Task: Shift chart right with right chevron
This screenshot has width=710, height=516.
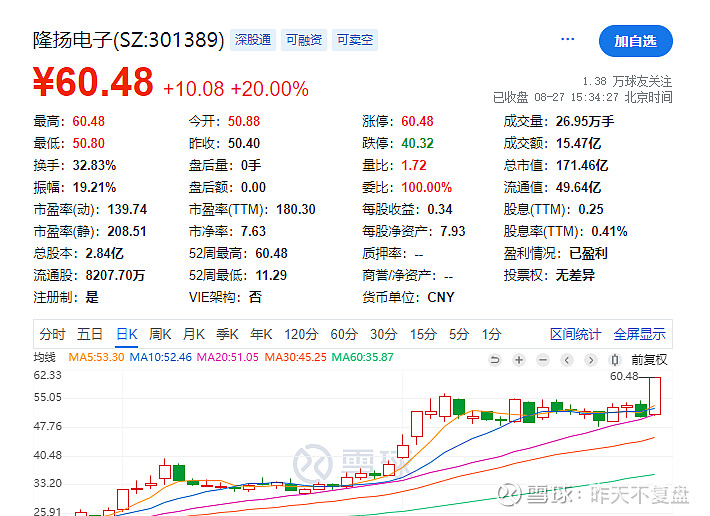Action: pyautogui.click(x=590, y=360)
